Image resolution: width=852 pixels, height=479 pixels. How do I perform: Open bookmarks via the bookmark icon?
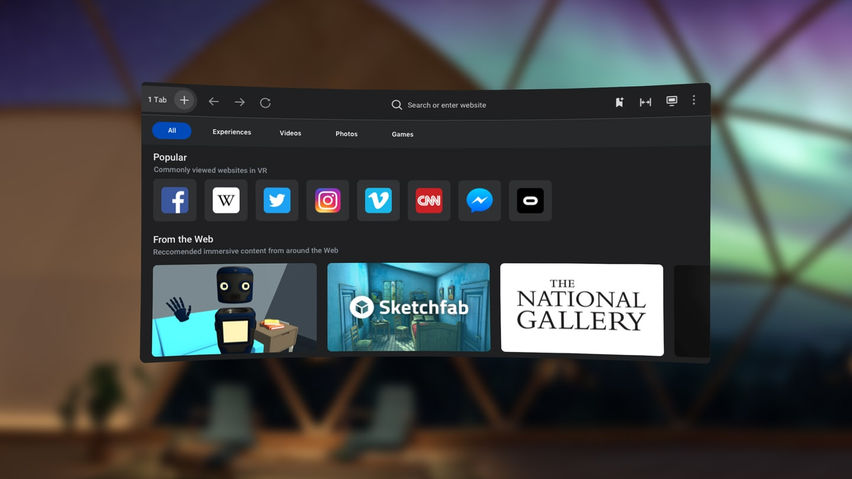tap(619, 102)
